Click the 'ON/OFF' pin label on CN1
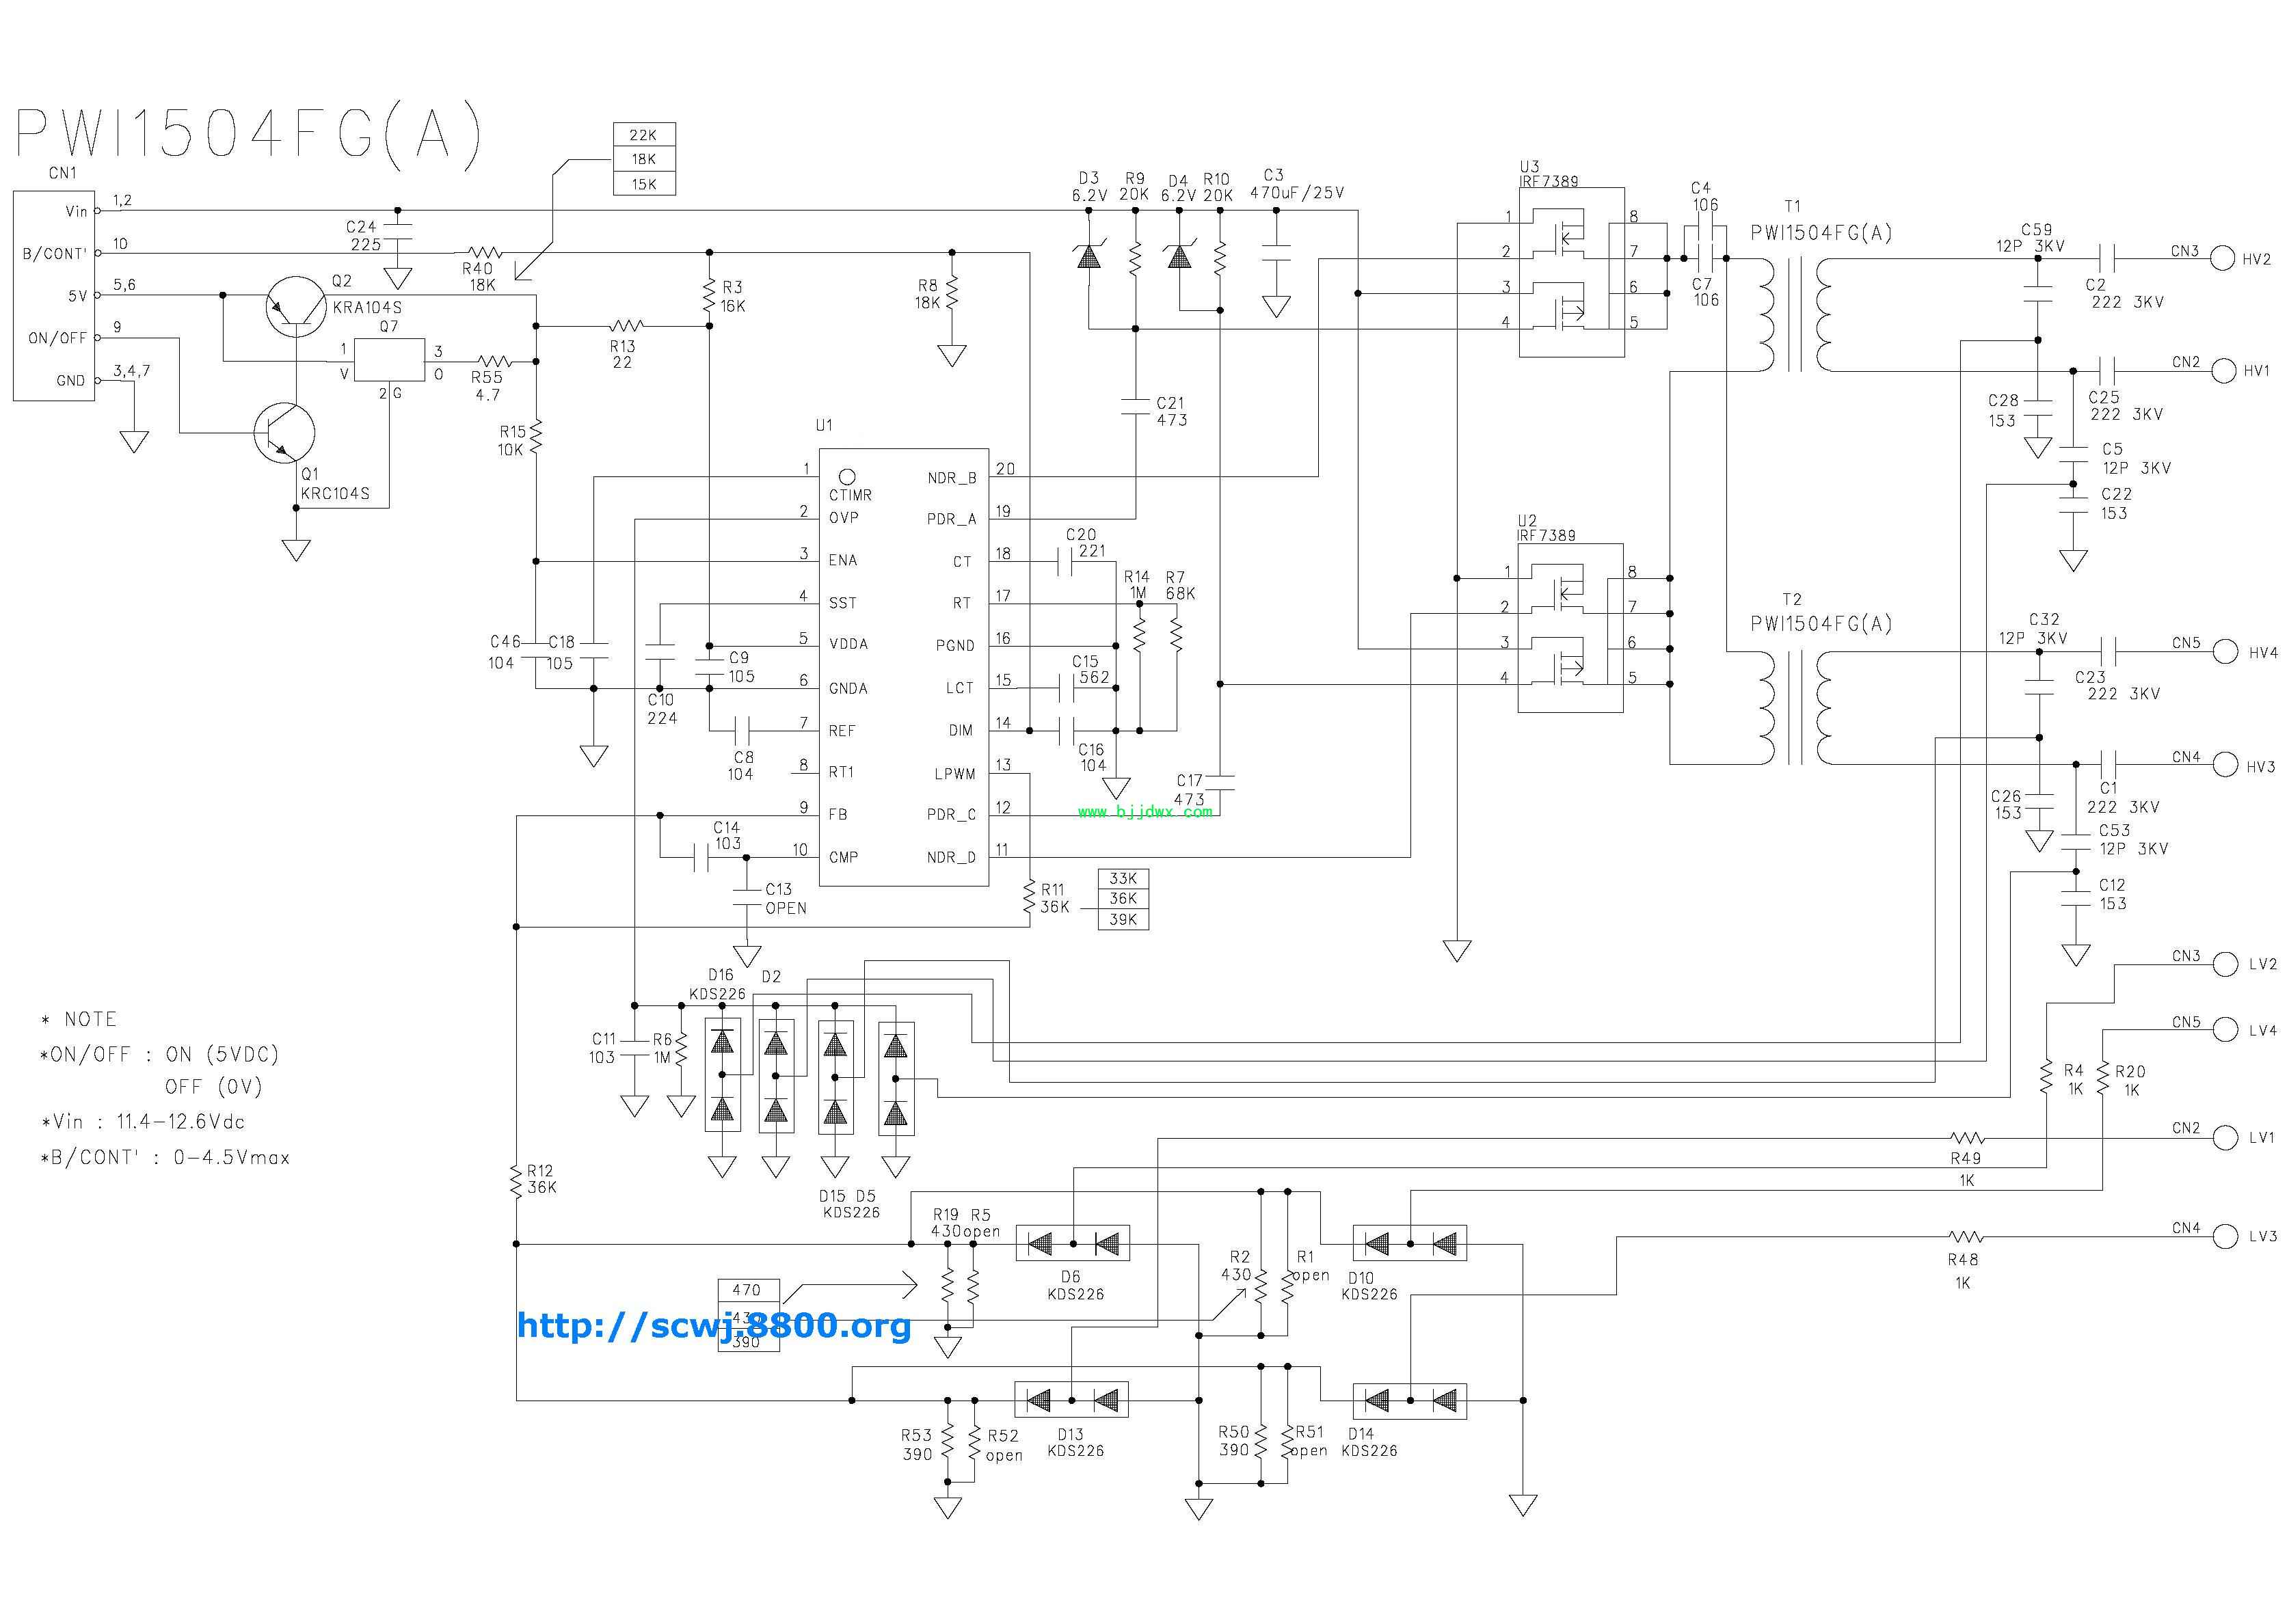Screen dimensions: 2289x1624 (57, 338)
